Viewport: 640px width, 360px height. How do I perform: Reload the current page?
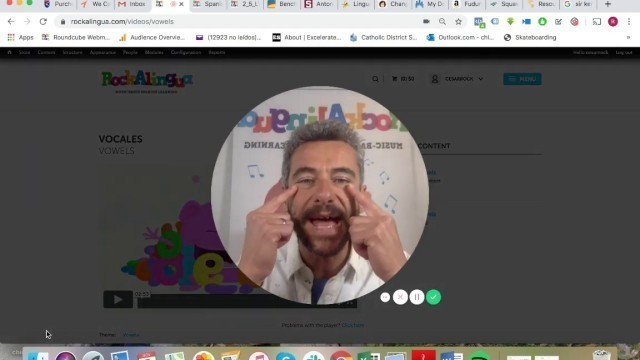tap(43, 22)
